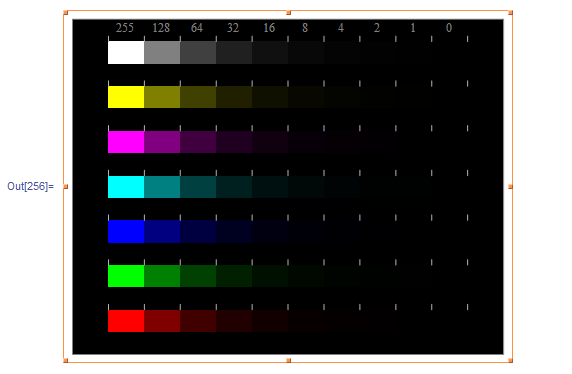Screen dimensions: 572x374
Task: Click the Out[256]= cell label
Action: [30, 186]
